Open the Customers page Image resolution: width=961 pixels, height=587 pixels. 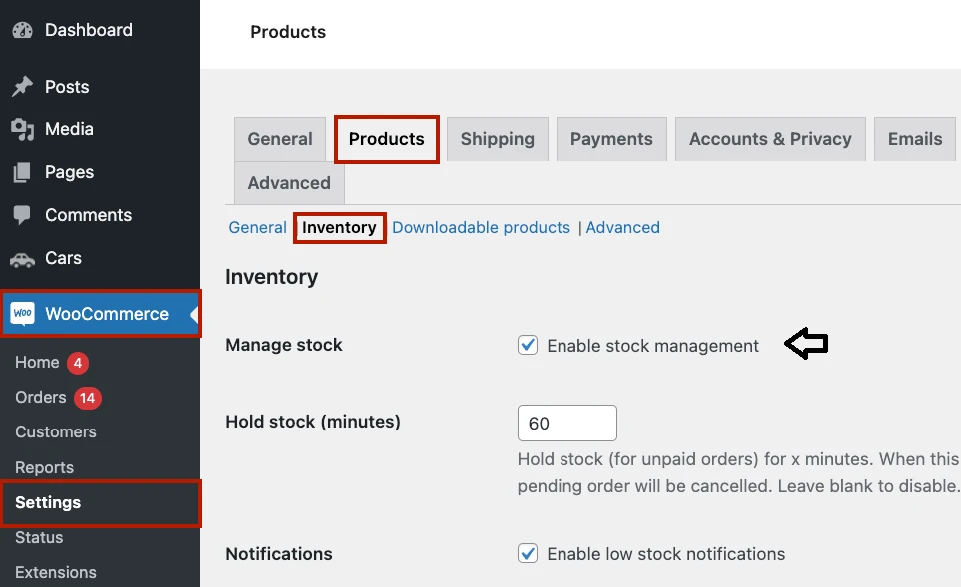click(x=55, y=432)
